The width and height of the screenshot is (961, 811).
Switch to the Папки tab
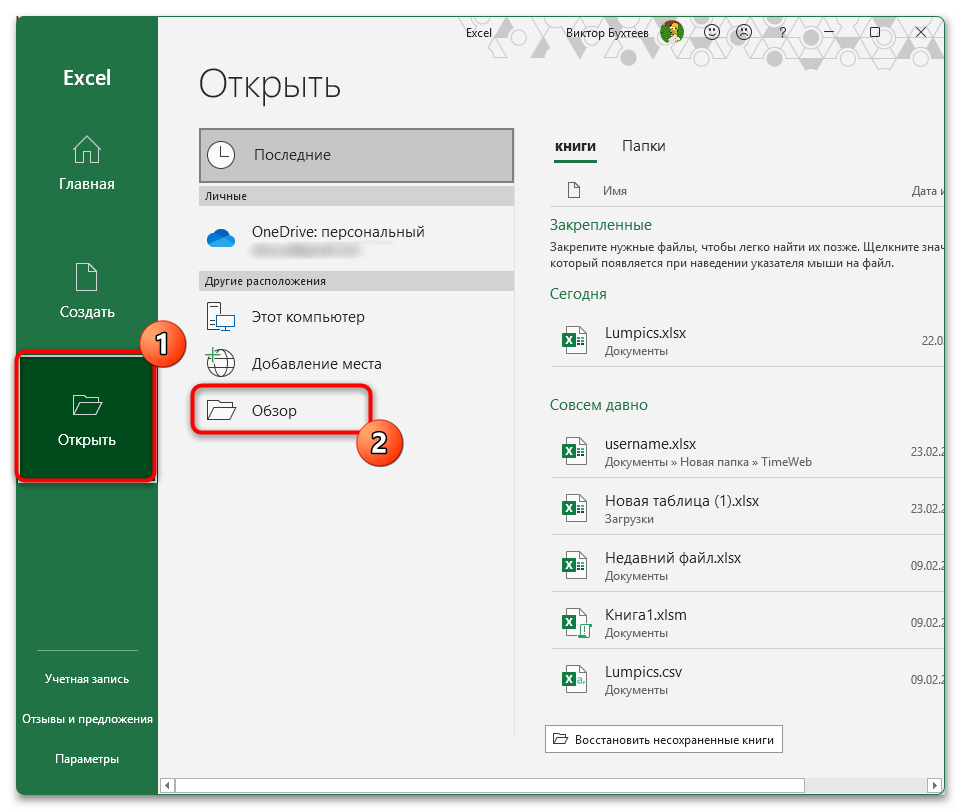click(643, 146)
